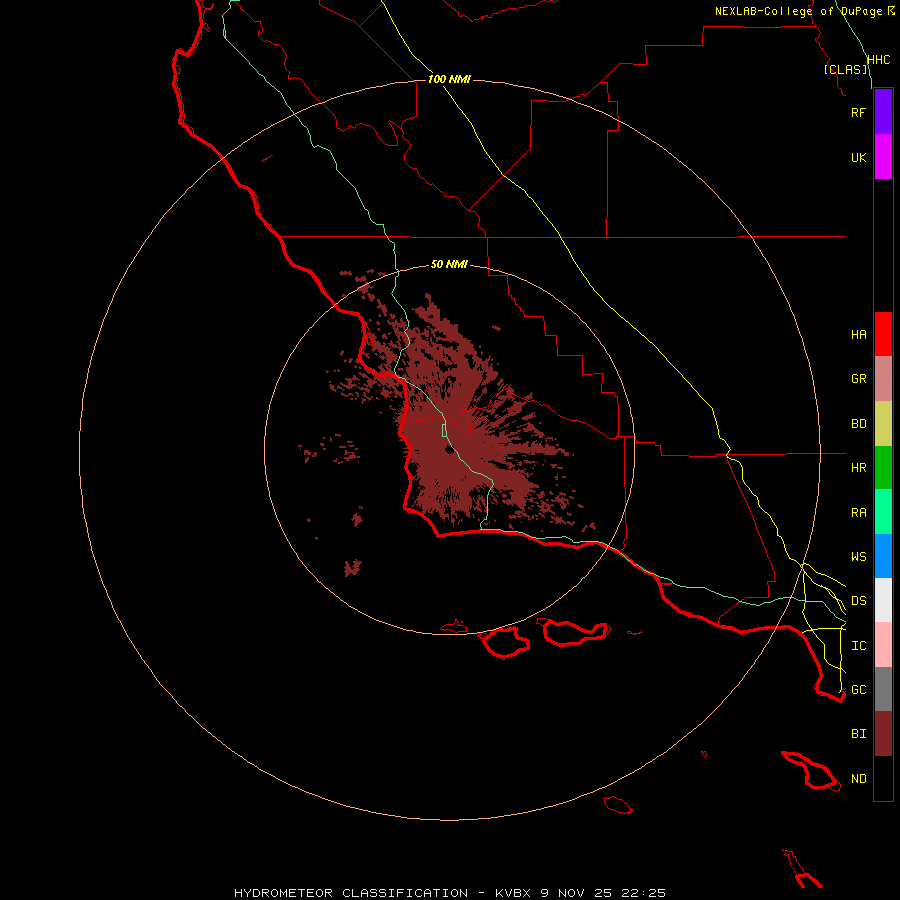Click the 'HHC' product code text
Viewport: 900px width, 900px height.
(x=878, y=60)
